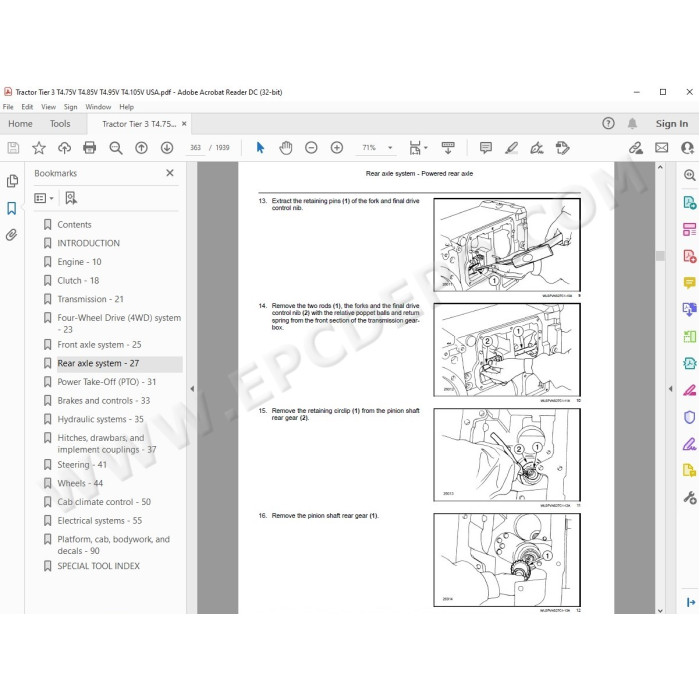Viewport: 700px width, 700px height.
Task: Switch to the Tools tab
Action: click(x=60, y=124)
